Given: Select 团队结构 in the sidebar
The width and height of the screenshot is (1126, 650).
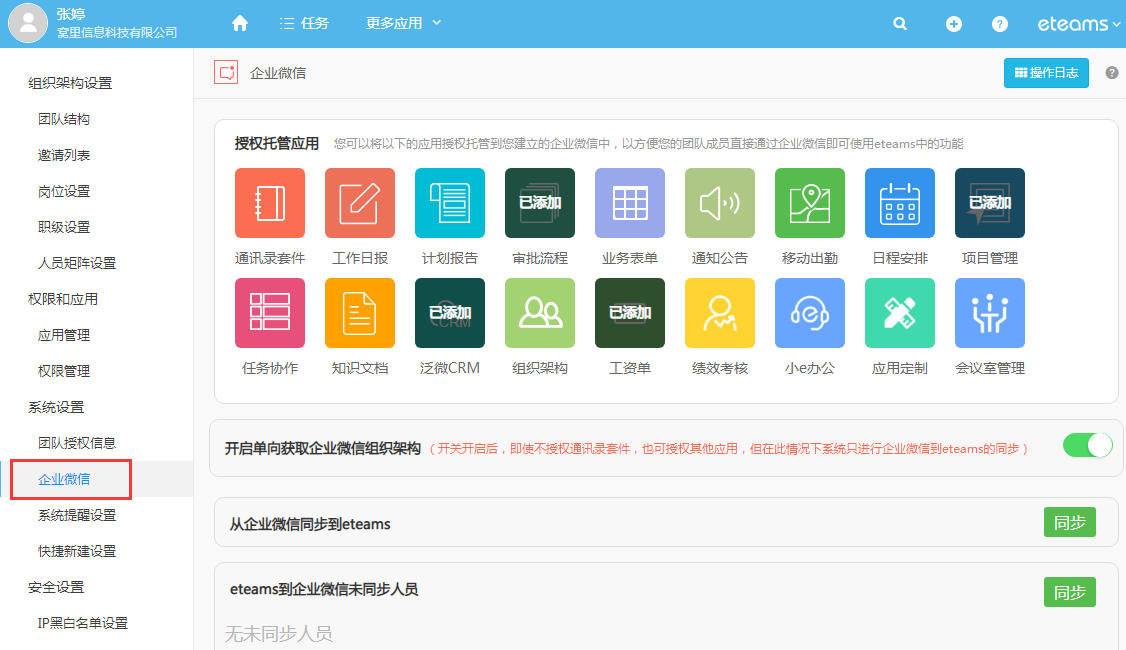Looking at the screenshot, I should [x=64, y=119].
